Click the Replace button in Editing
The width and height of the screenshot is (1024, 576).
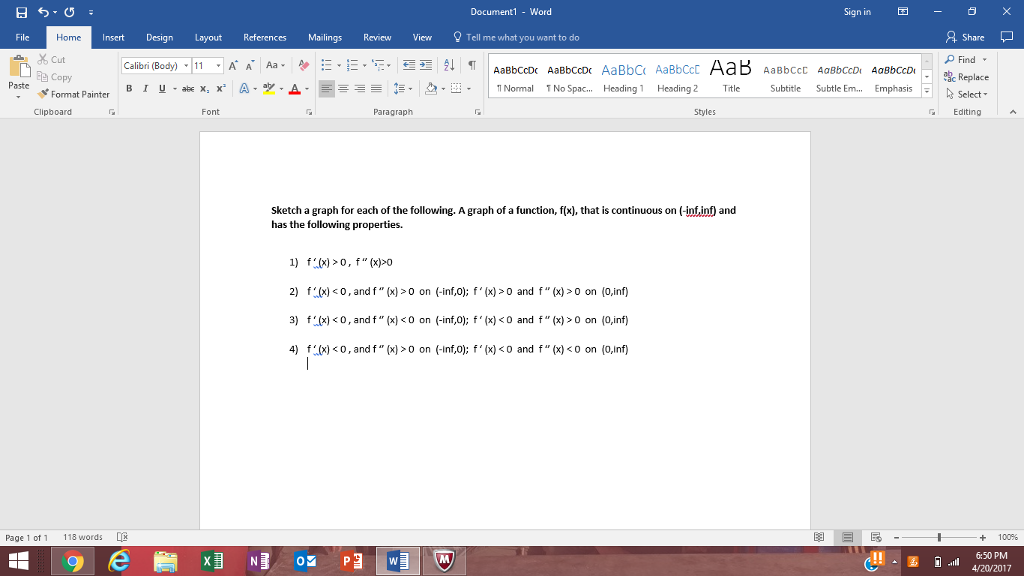[x=967, y=77]
